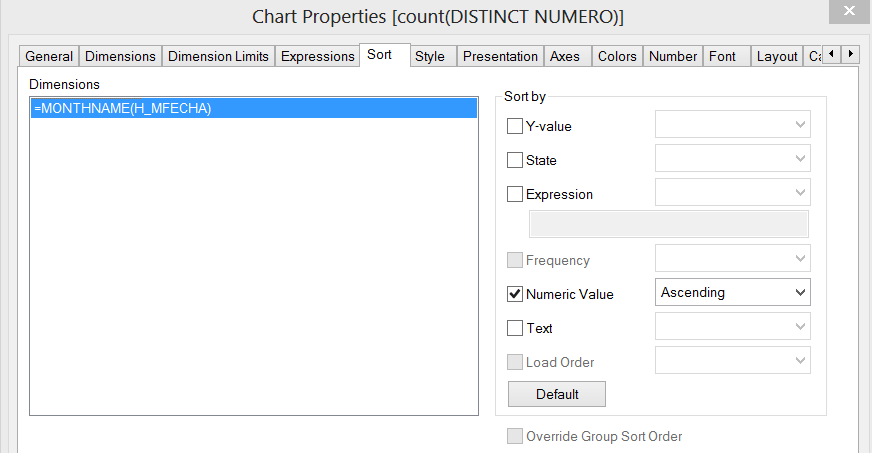Open the Dimension Limits tab
This screenshot has height=453, width=872.
coord(218,56)
